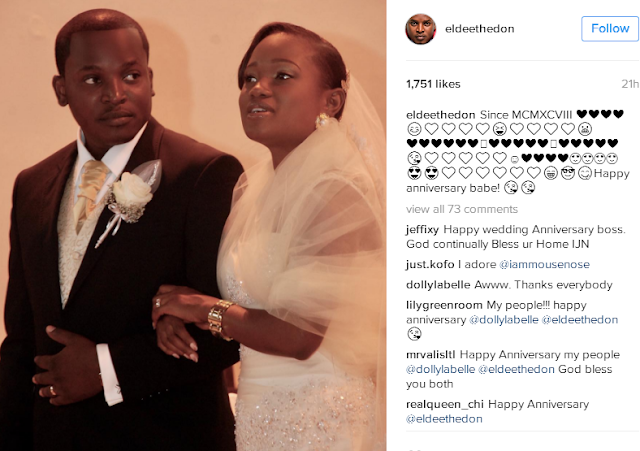Open lilygreenroom commenter profile
The width and height of the screenshot is (640, 451).
(444, 305)
